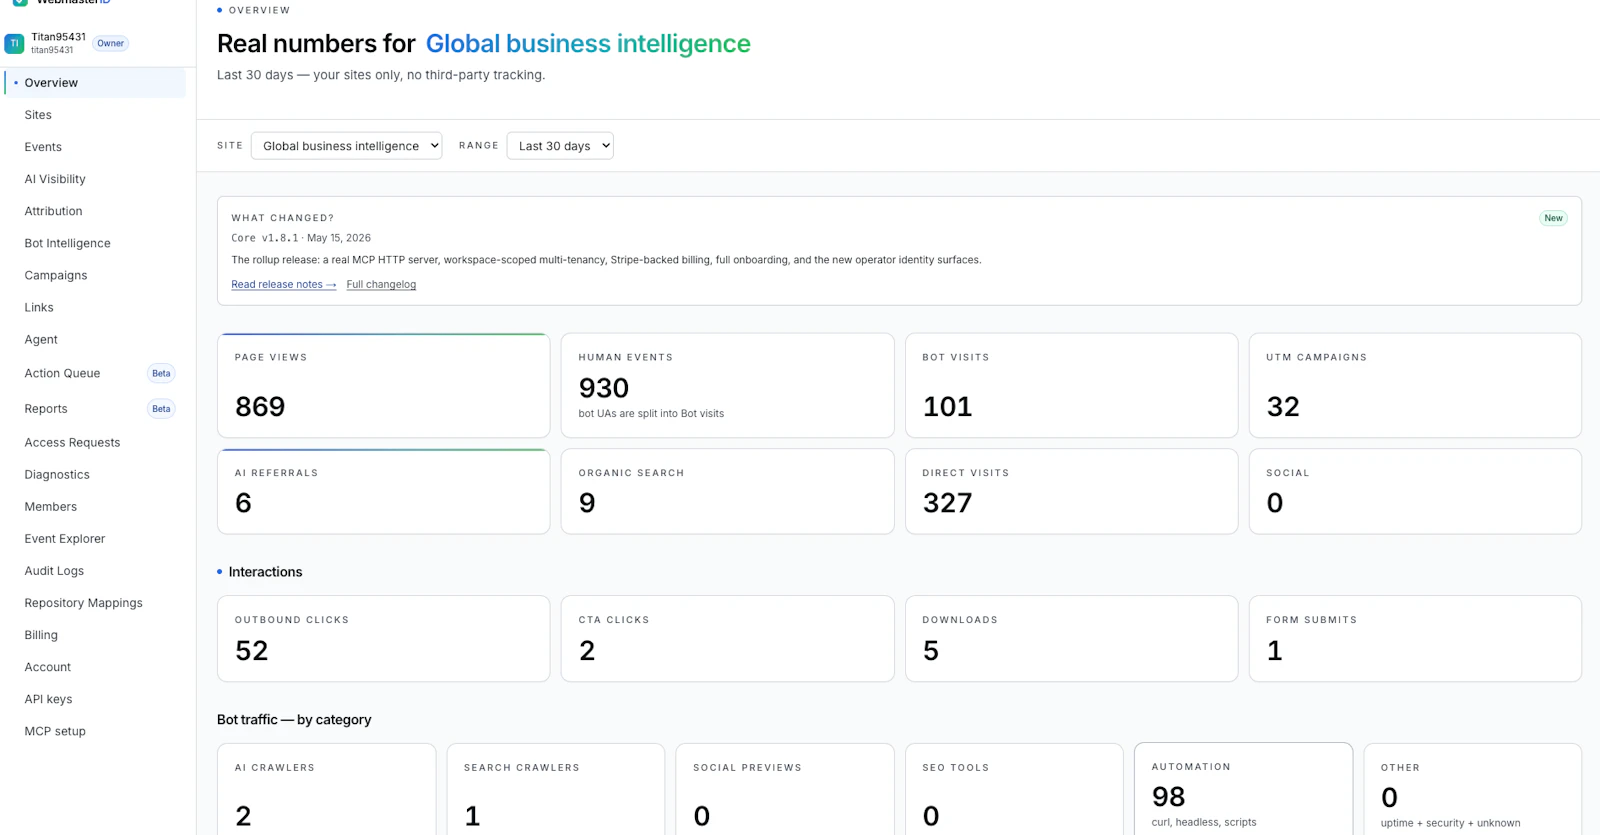
Task: Select the Page Views card showing 869
Action: tap(384, 385)
